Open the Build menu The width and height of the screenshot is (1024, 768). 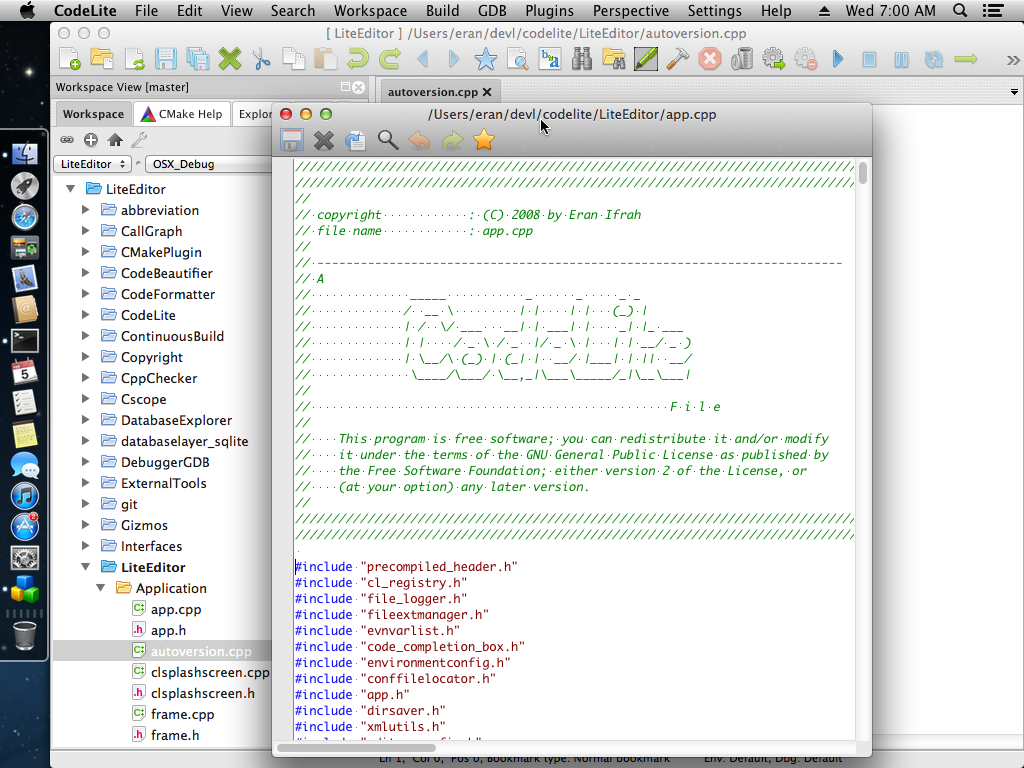(442, 10)
